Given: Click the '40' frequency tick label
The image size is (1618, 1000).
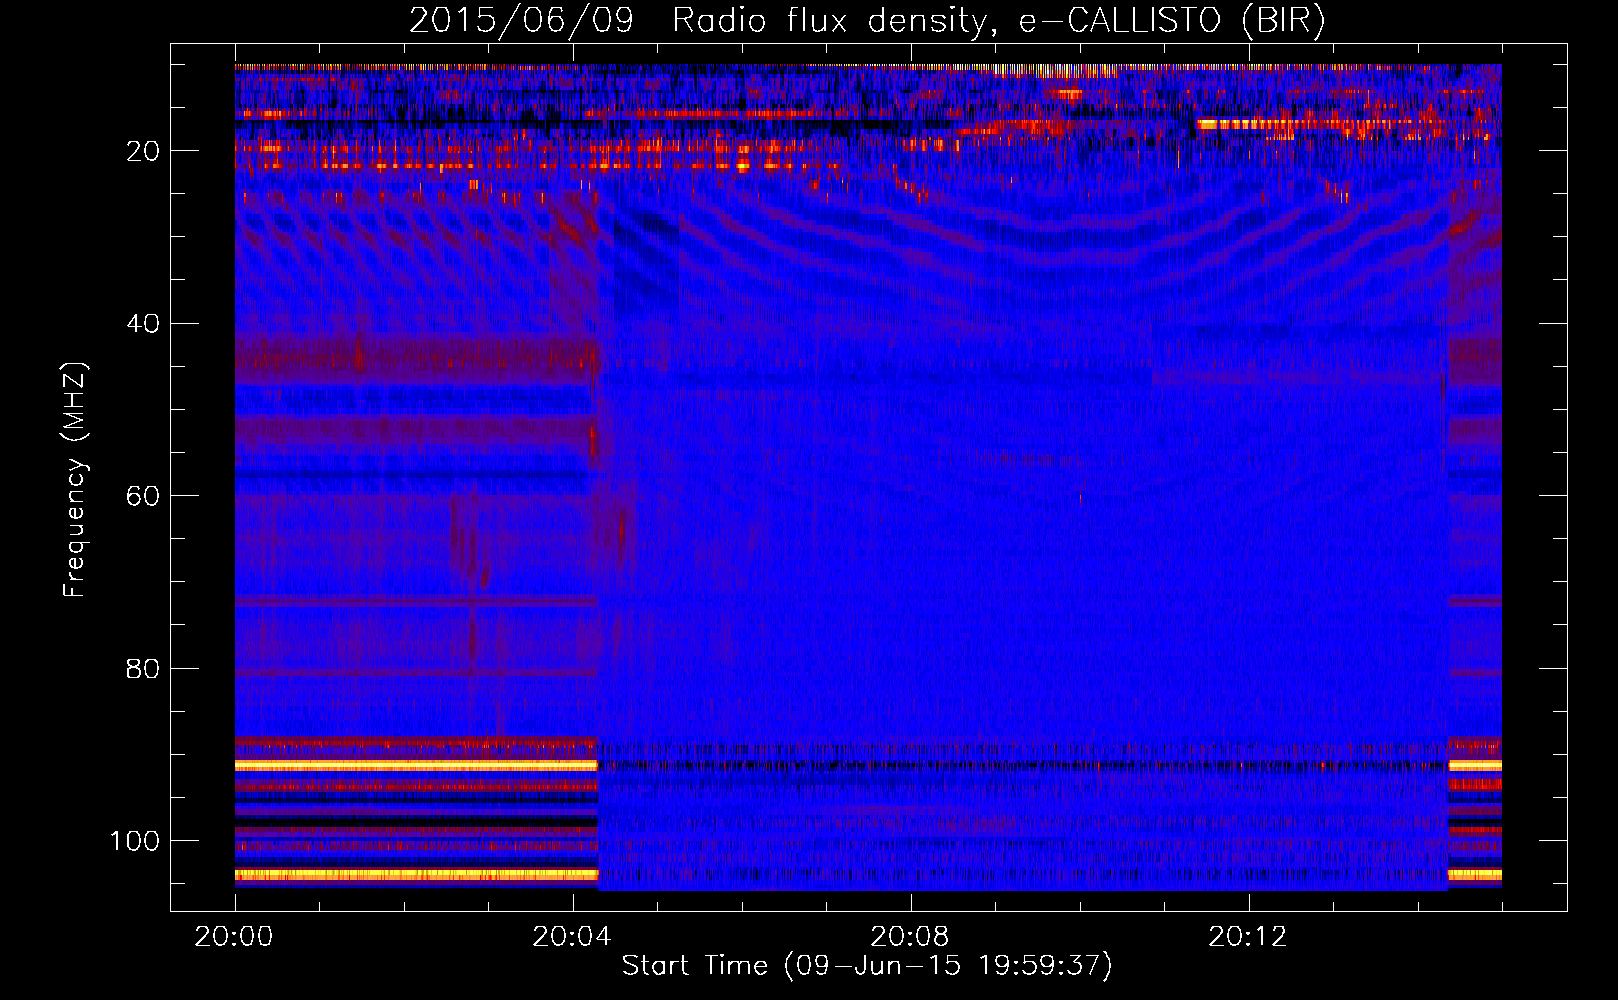Looking at the screenshot, I should (143, 324).
